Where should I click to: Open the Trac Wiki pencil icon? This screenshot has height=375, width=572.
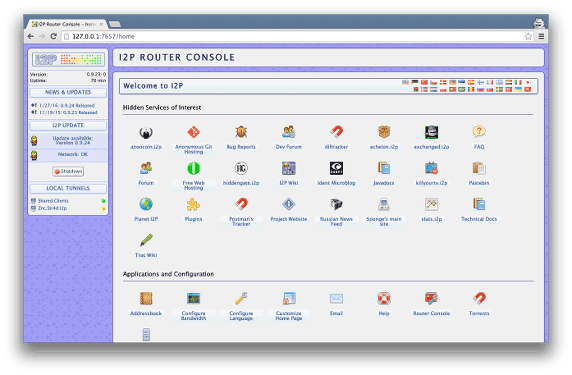[x=146, y=240]
